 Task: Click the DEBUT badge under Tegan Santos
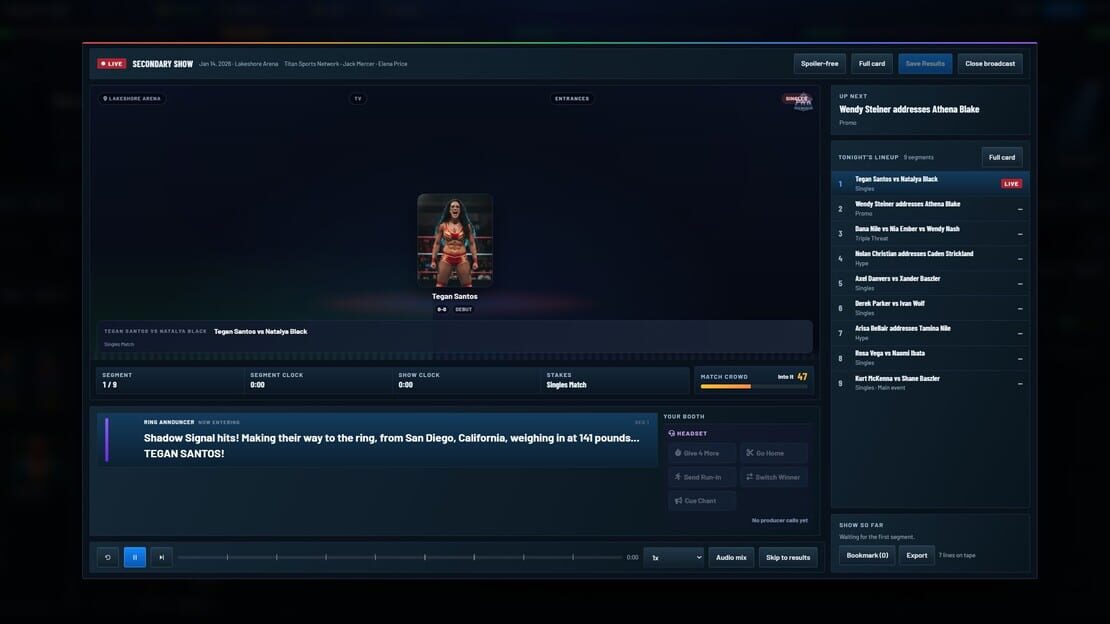[464, 310]
